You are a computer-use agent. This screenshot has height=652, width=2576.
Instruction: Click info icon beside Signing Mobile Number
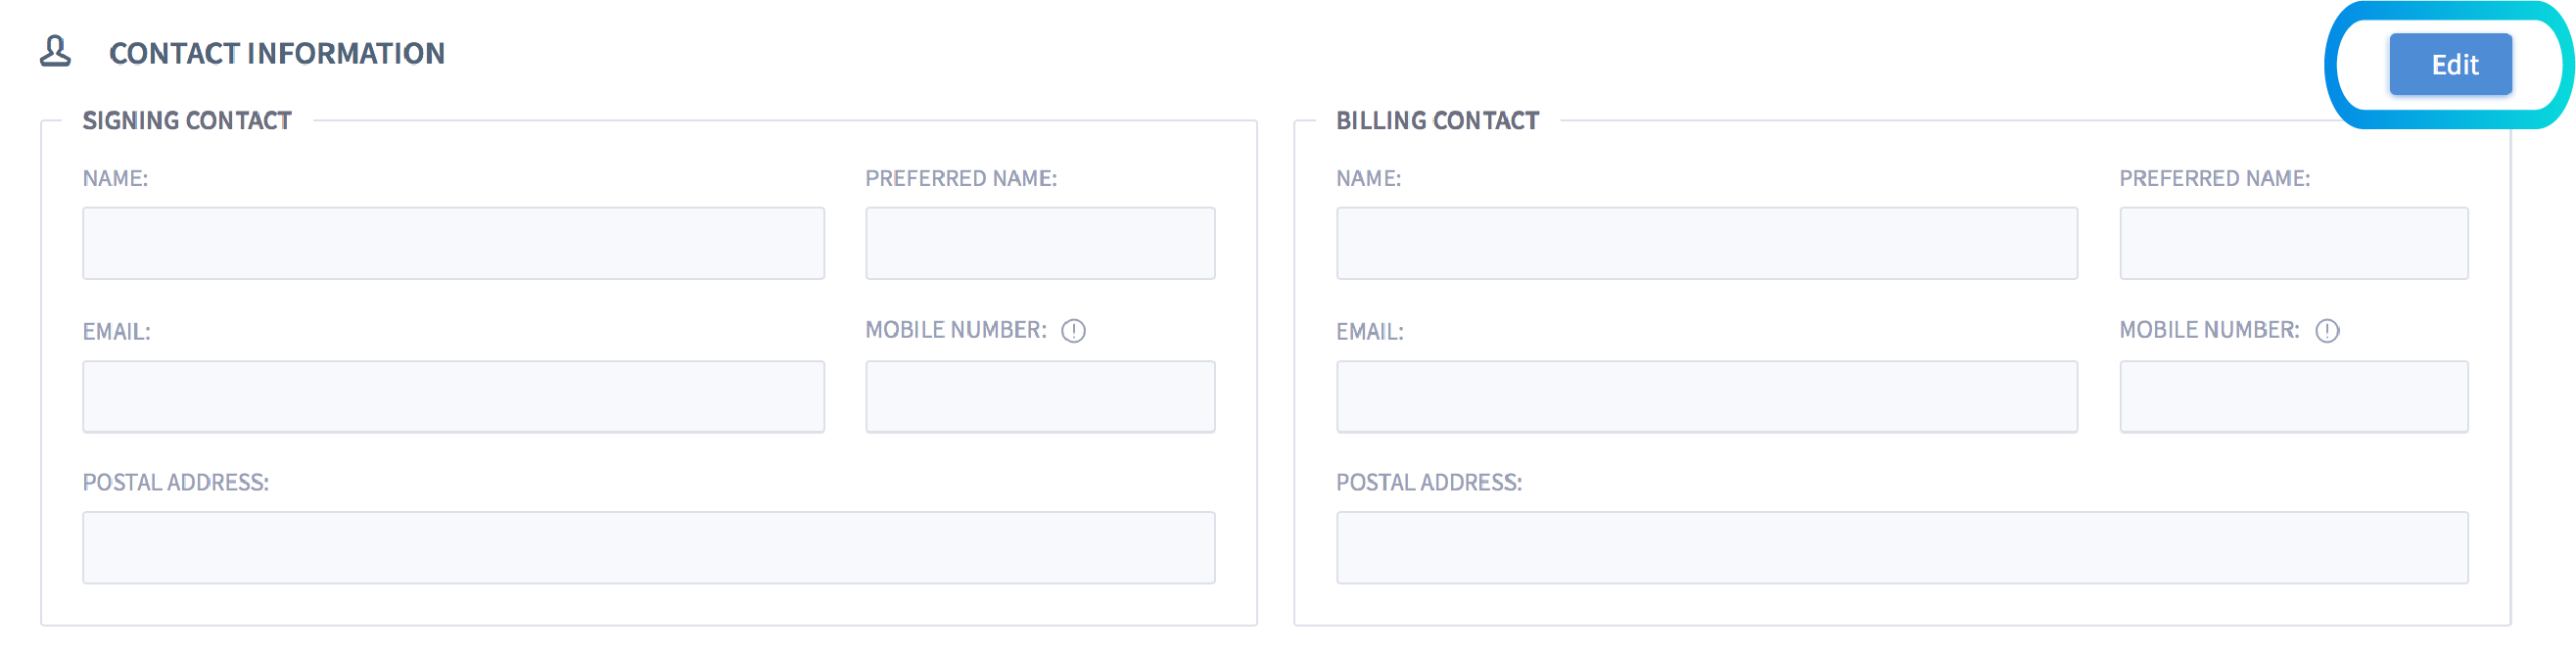[x=1073, y=331]
